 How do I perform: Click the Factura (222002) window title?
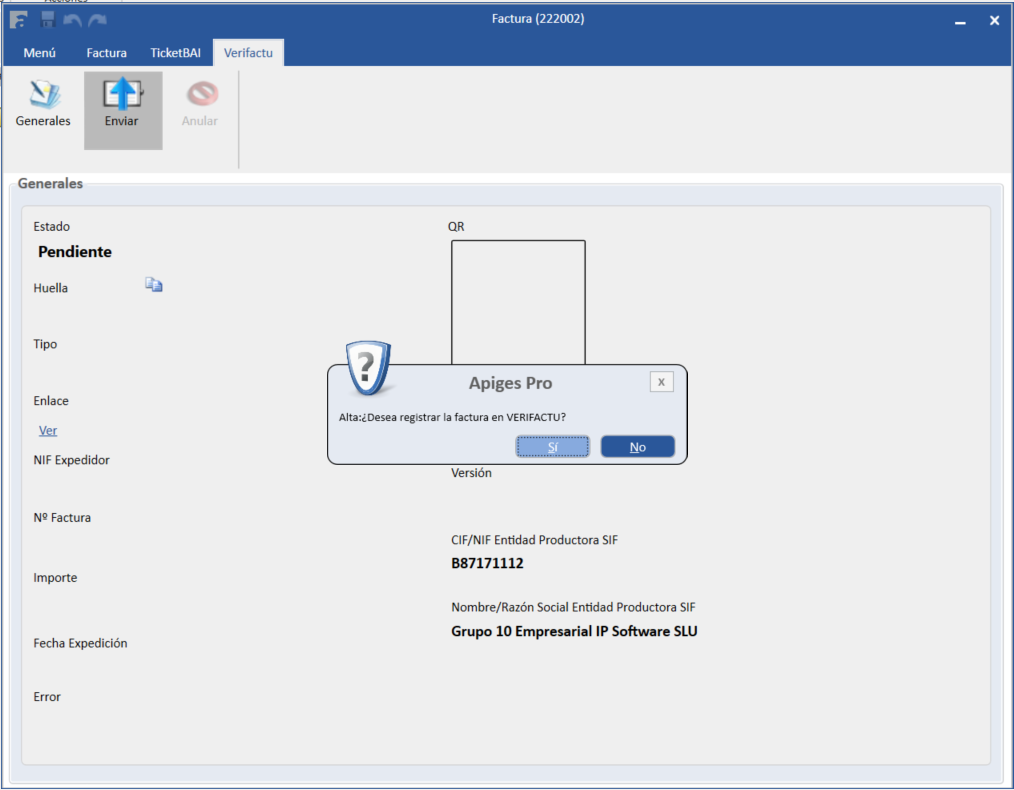click(x=538, y=19)
